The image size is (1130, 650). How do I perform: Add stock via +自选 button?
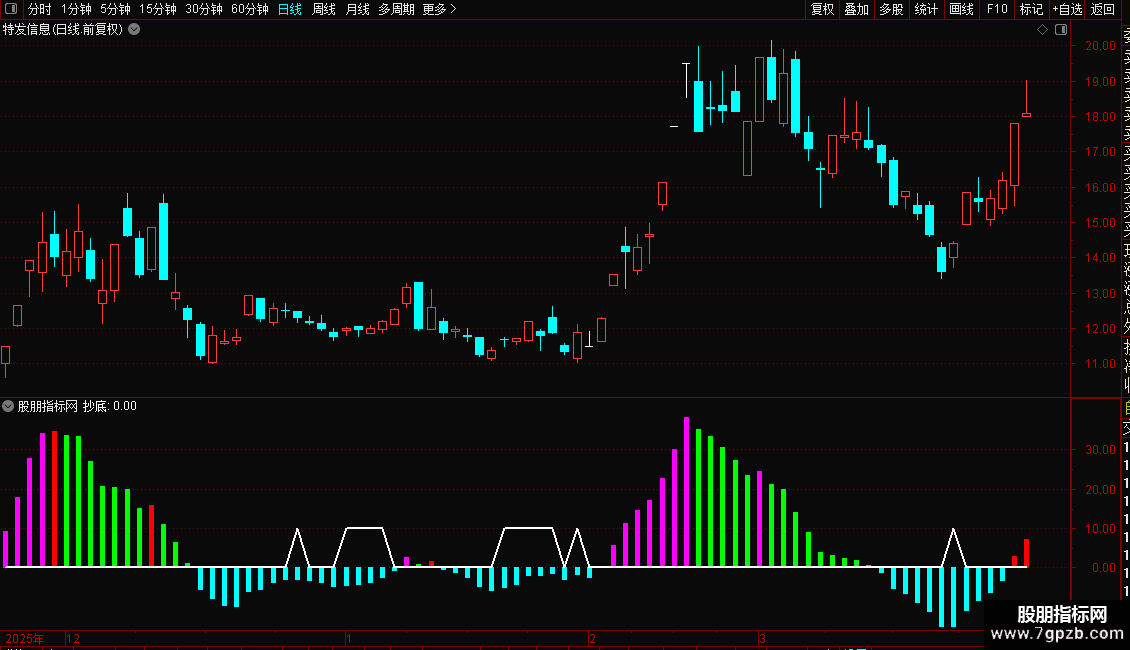(x=1067, y=9)
